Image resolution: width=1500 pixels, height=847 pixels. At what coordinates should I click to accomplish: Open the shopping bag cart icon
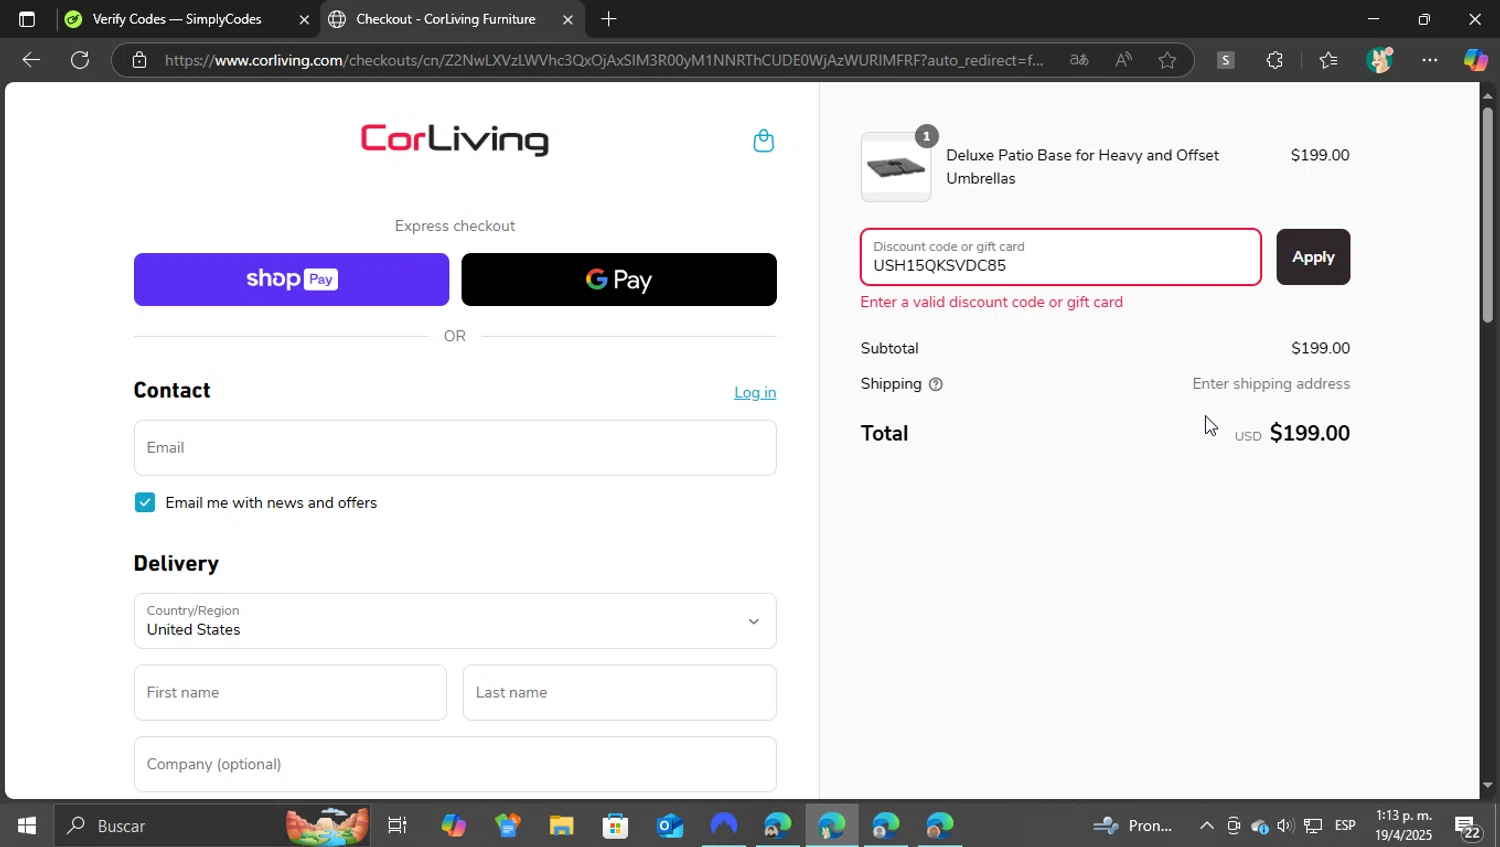(x=763, y=141)
